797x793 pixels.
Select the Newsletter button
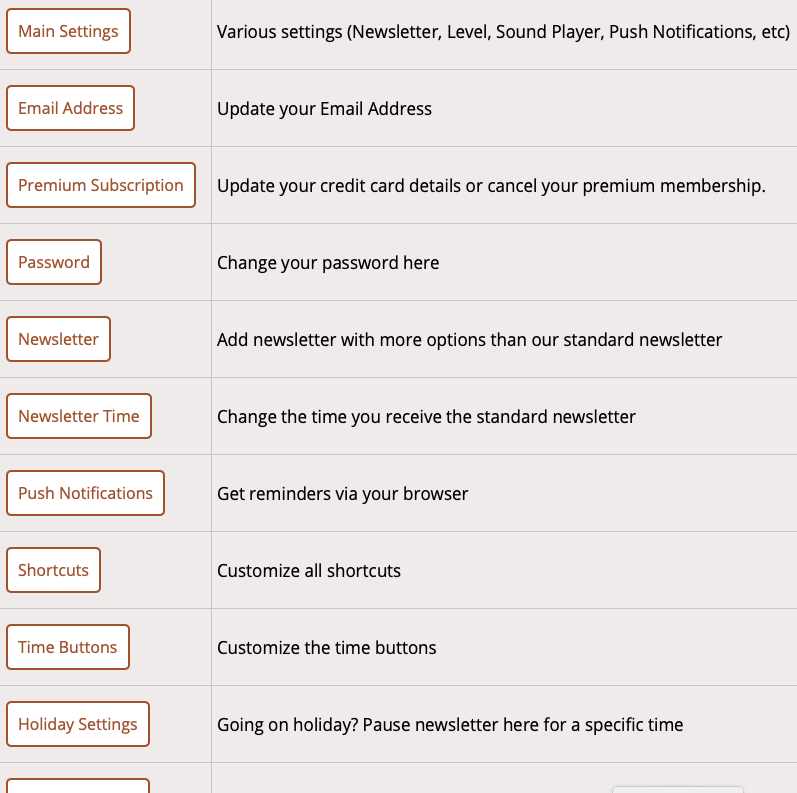point(58,339)
